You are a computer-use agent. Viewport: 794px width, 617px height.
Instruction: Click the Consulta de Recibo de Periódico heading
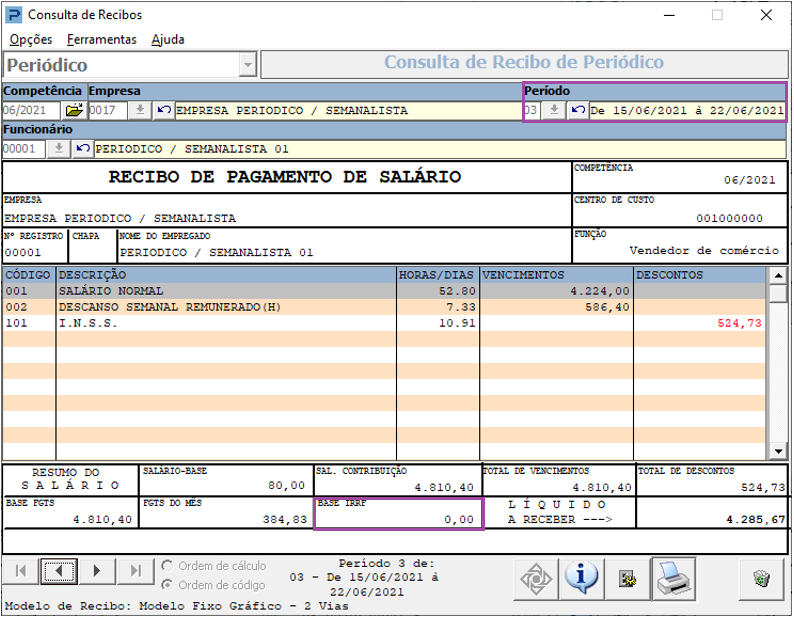pos(524,62)
